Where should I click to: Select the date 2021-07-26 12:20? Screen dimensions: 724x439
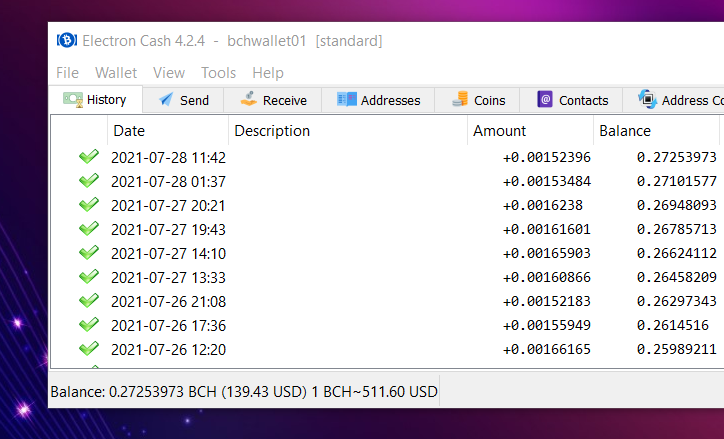pyautogui.click(x=169, y=350)
